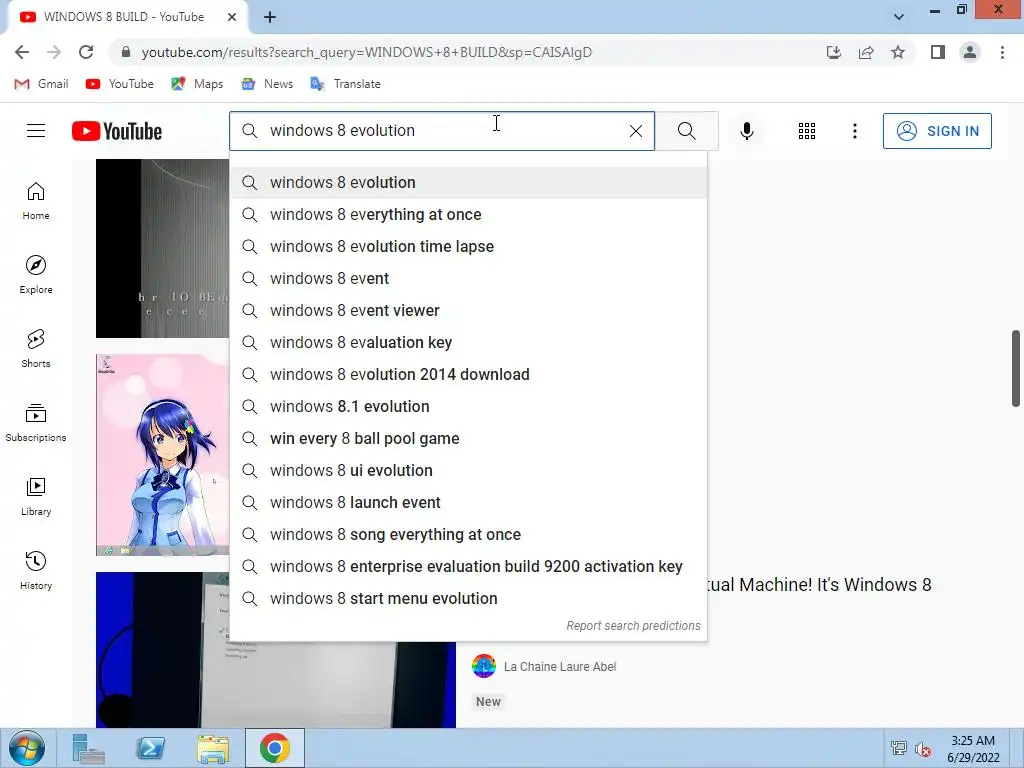1024x768 pixels.
Task: Open the anime girl video thumbnail
Action: (x=163, y=455)
